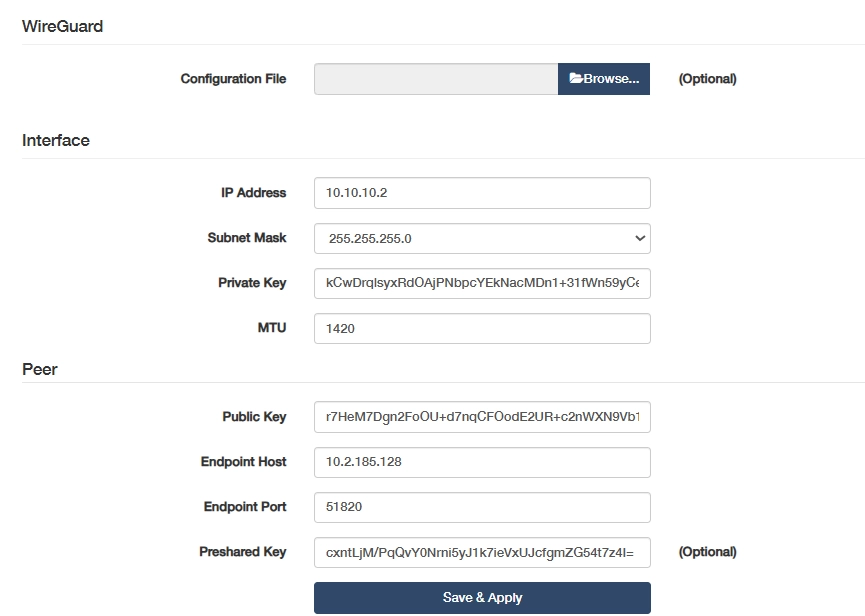
Task: Click the Endpoint Host label
Action: click(243, 462)
